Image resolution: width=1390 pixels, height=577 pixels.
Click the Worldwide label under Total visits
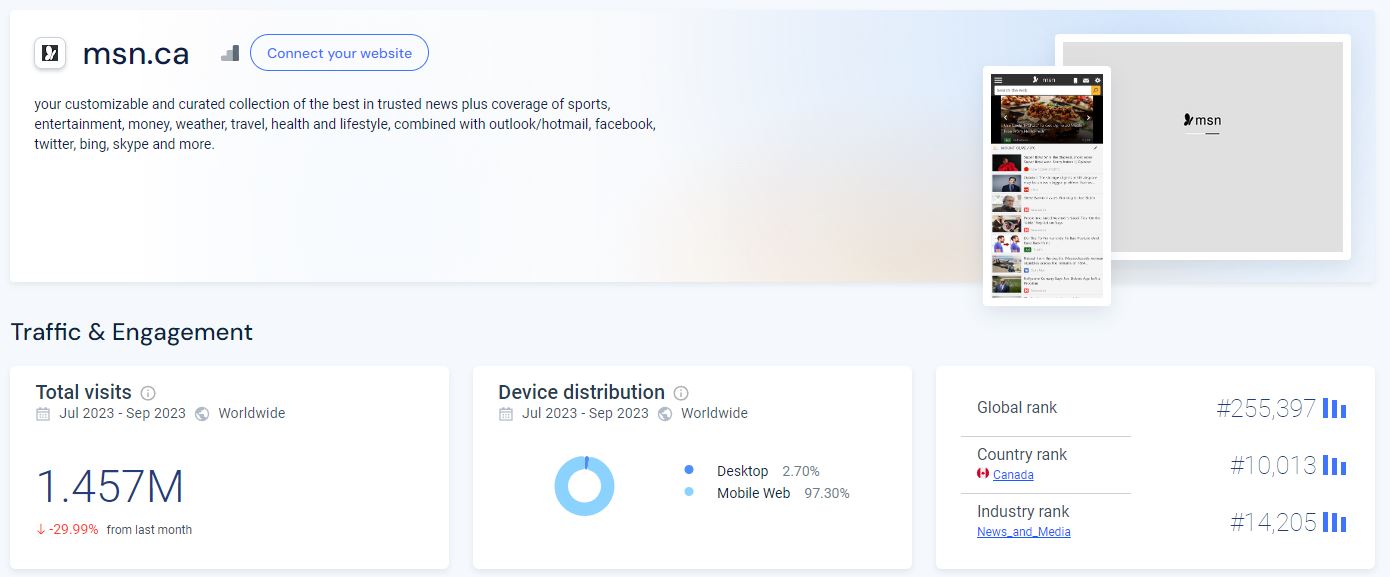[x=252, y=413]
